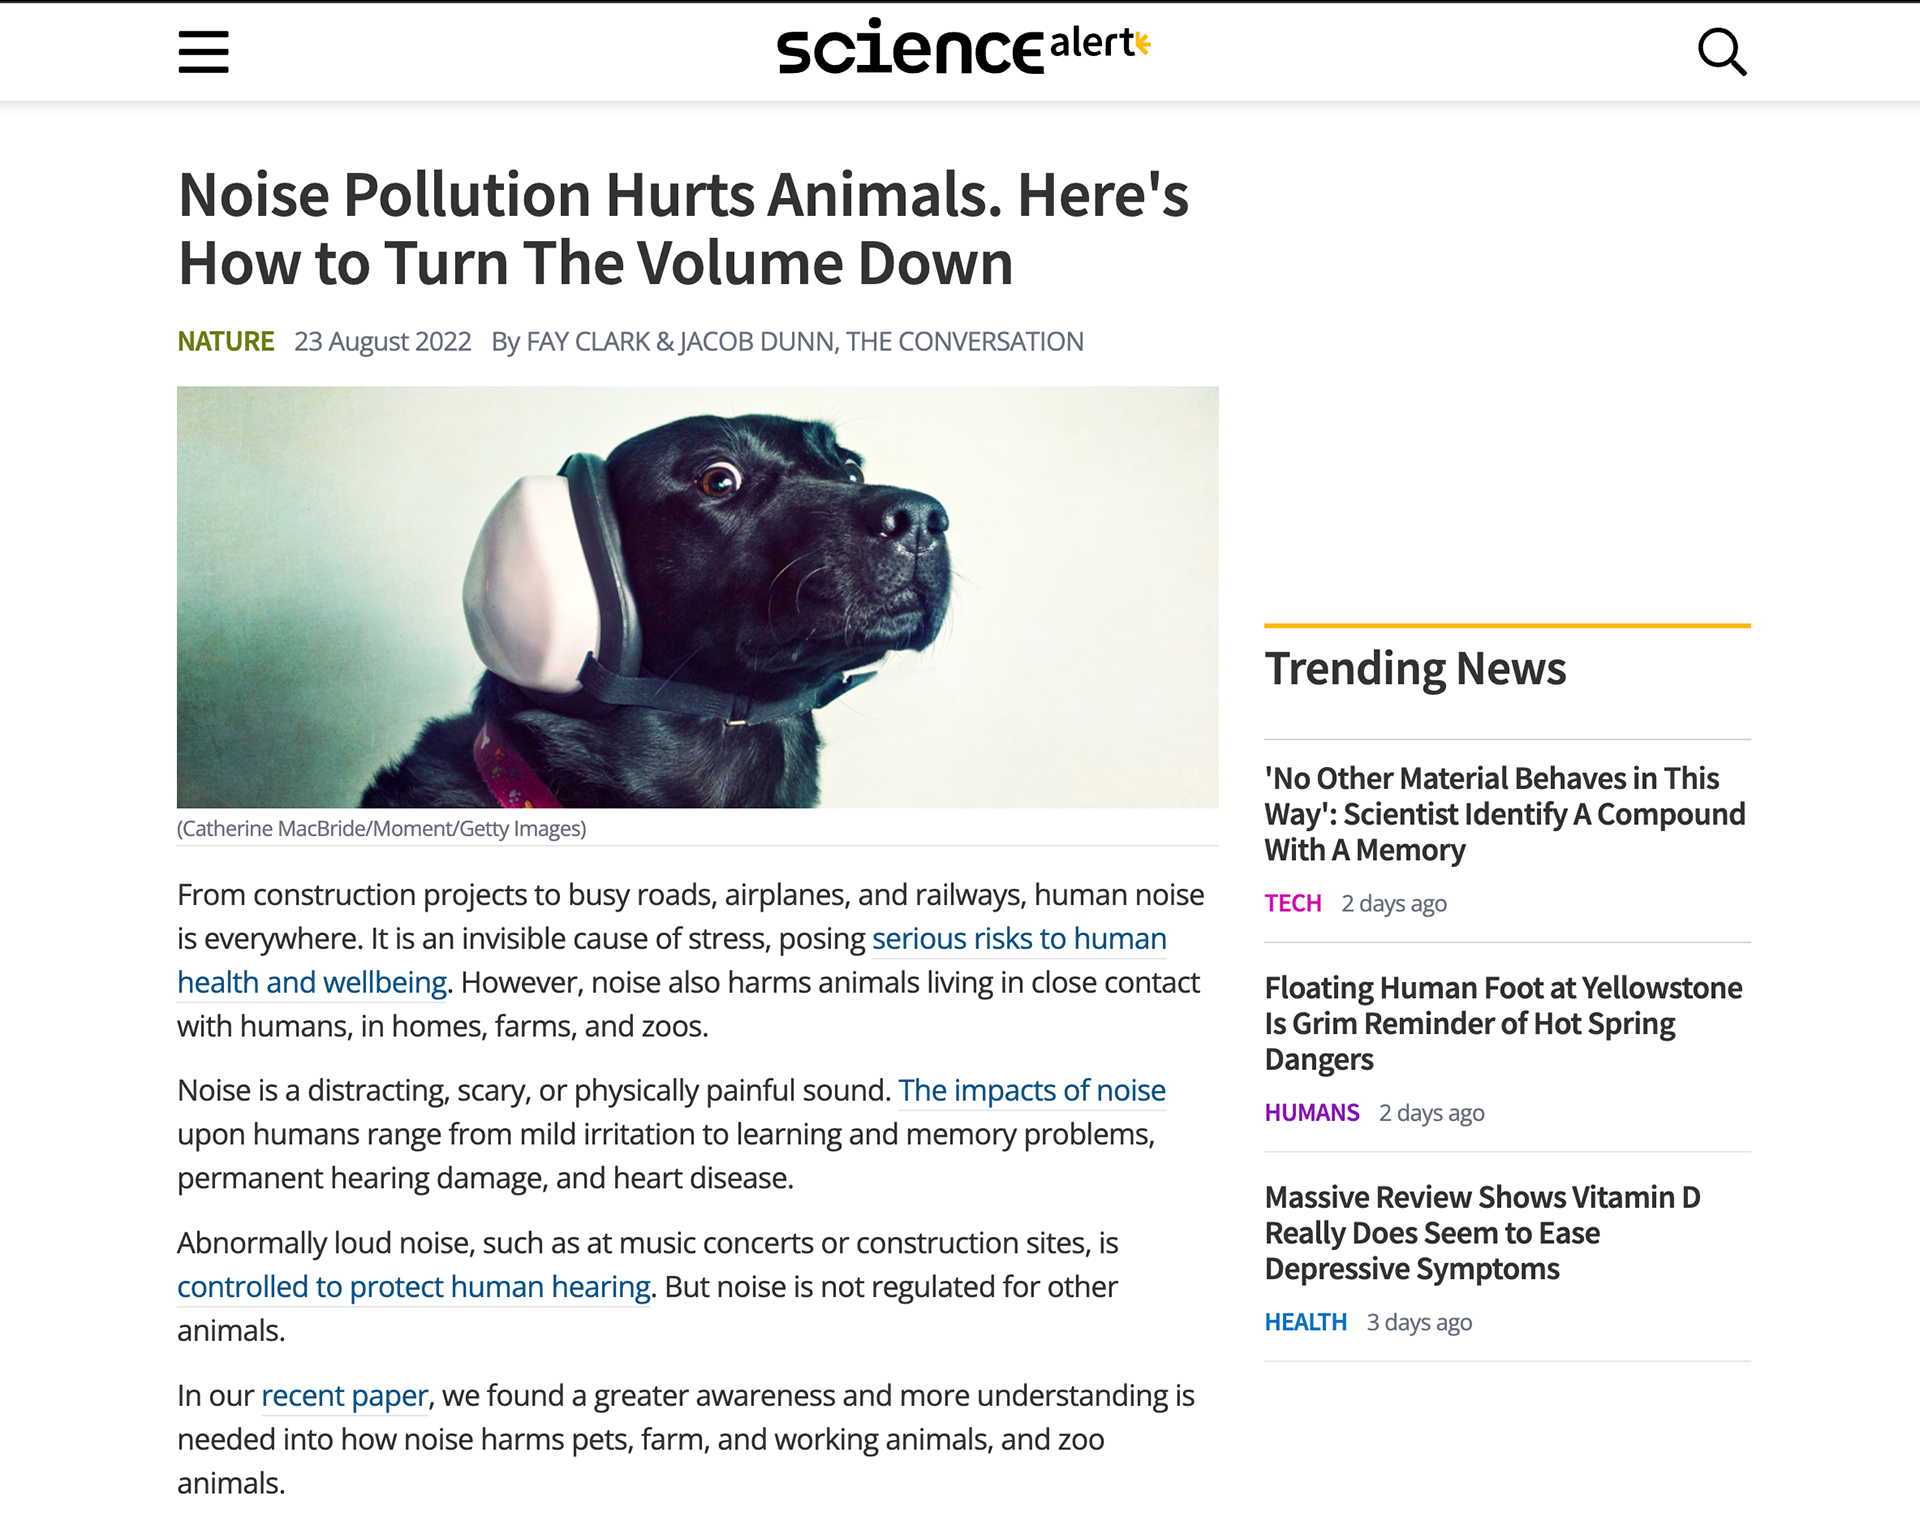The image size is (1920, 1513).
Task: Click the article headline about noise pollution
Action: [x=683, y=228]
